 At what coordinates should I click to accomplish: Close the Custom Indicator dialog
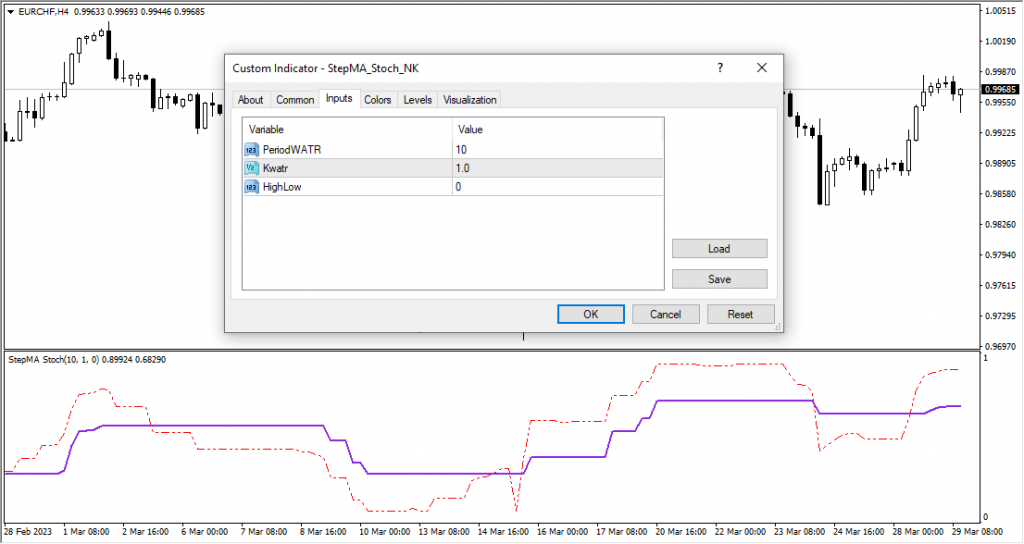point(762,68)
